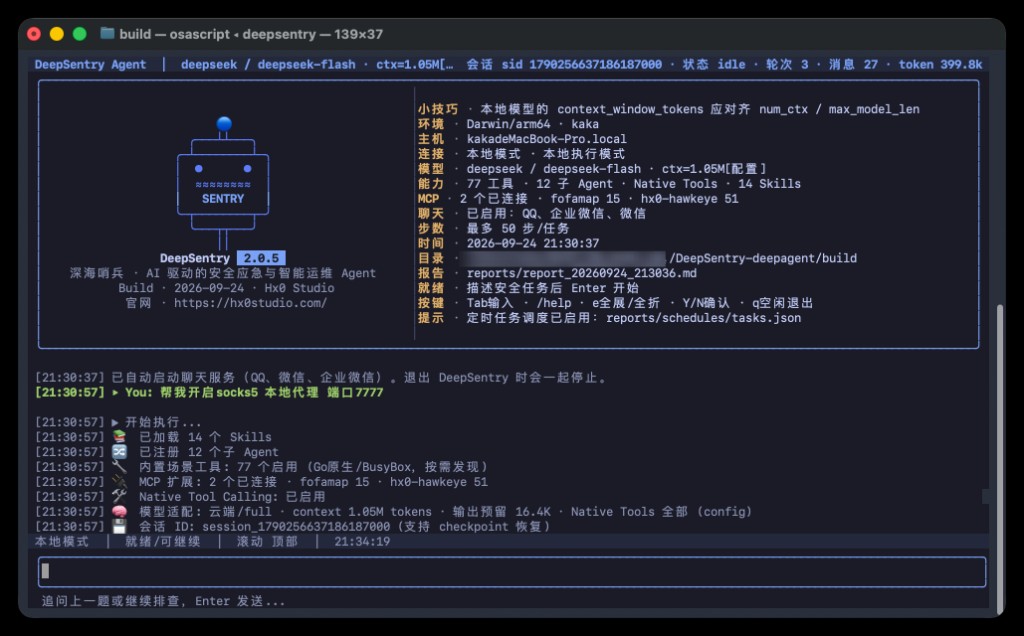Image resolution: width=1024 pixels, height=636 pixels.
Task: Click 滚动 顶部 in the bottom status bar
Action: click(267, 541)
